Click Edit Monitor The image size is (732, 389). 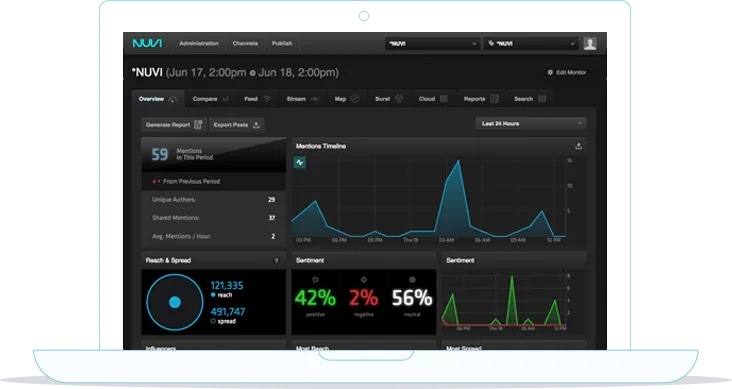(x=567, y=72)
